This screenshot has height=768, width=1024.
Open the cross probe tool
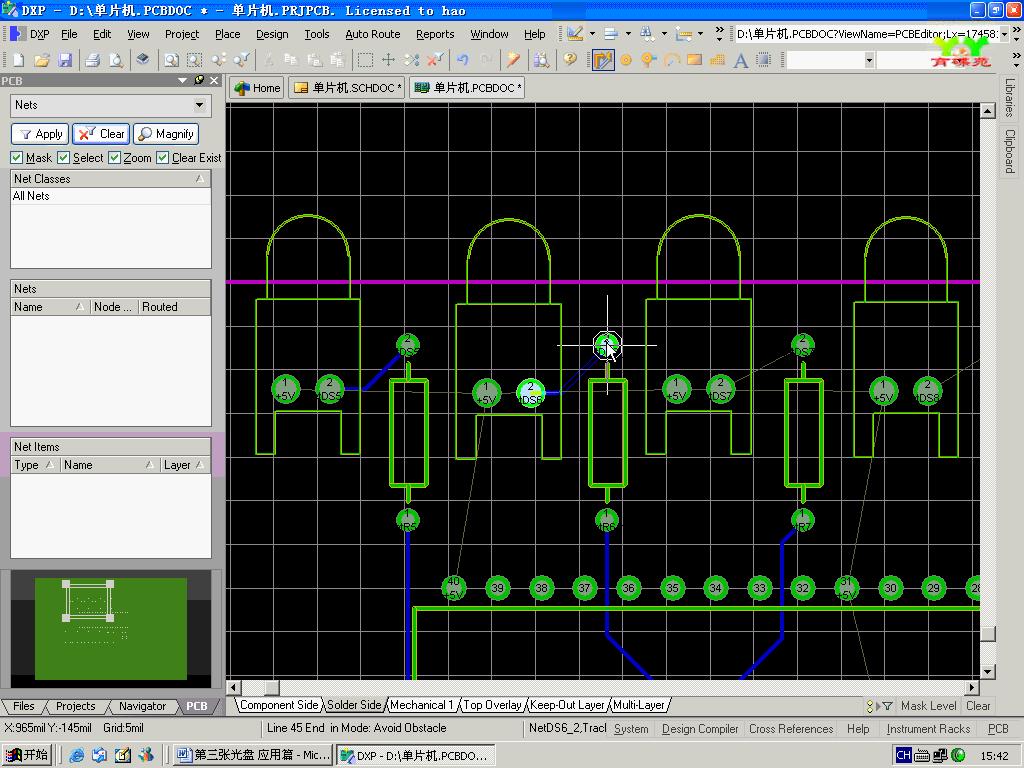tap(513, 60)
